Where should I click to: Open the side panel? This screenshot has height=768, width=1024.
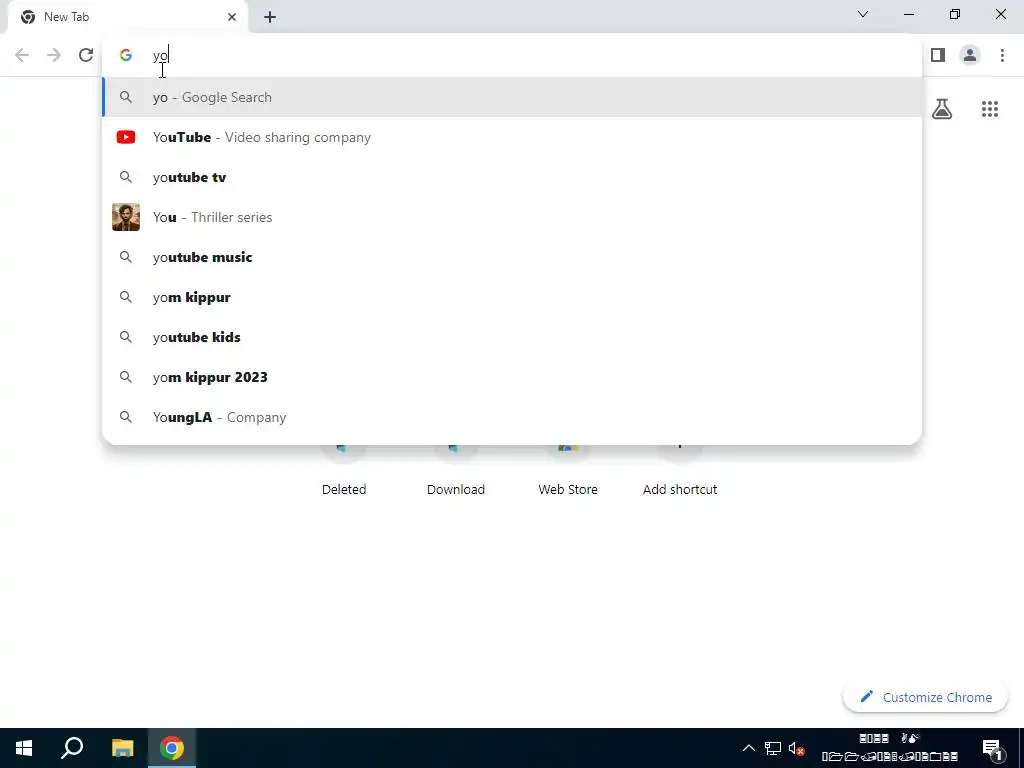pos(938,56)
